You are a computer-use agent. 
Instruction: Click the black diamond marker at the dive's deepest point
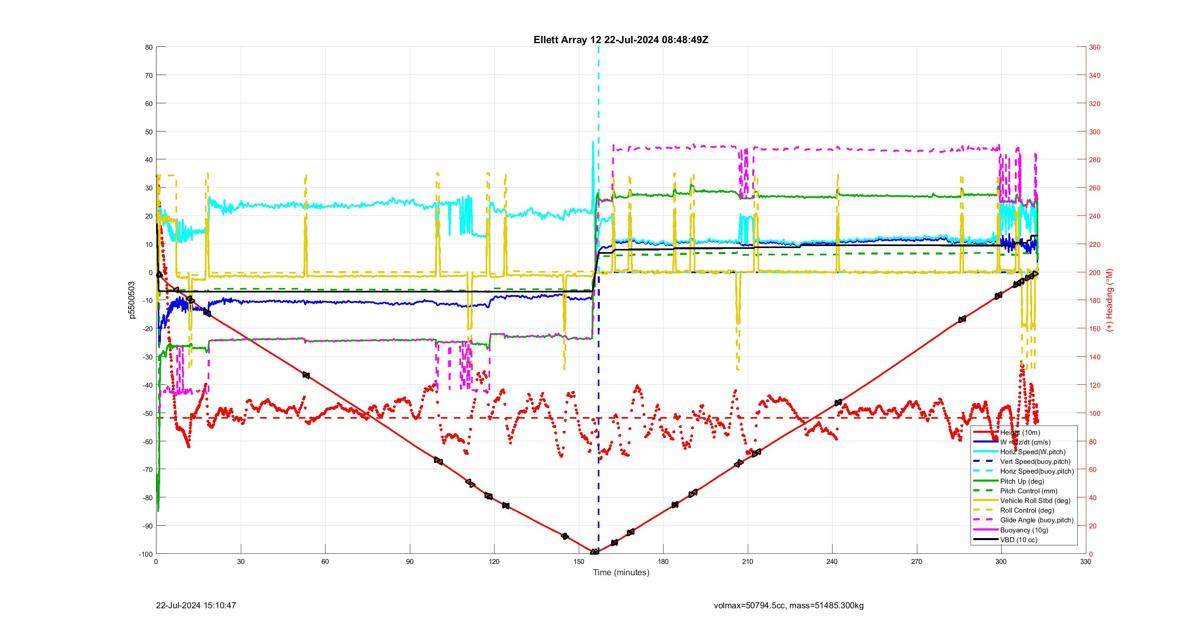coord(595,552)
